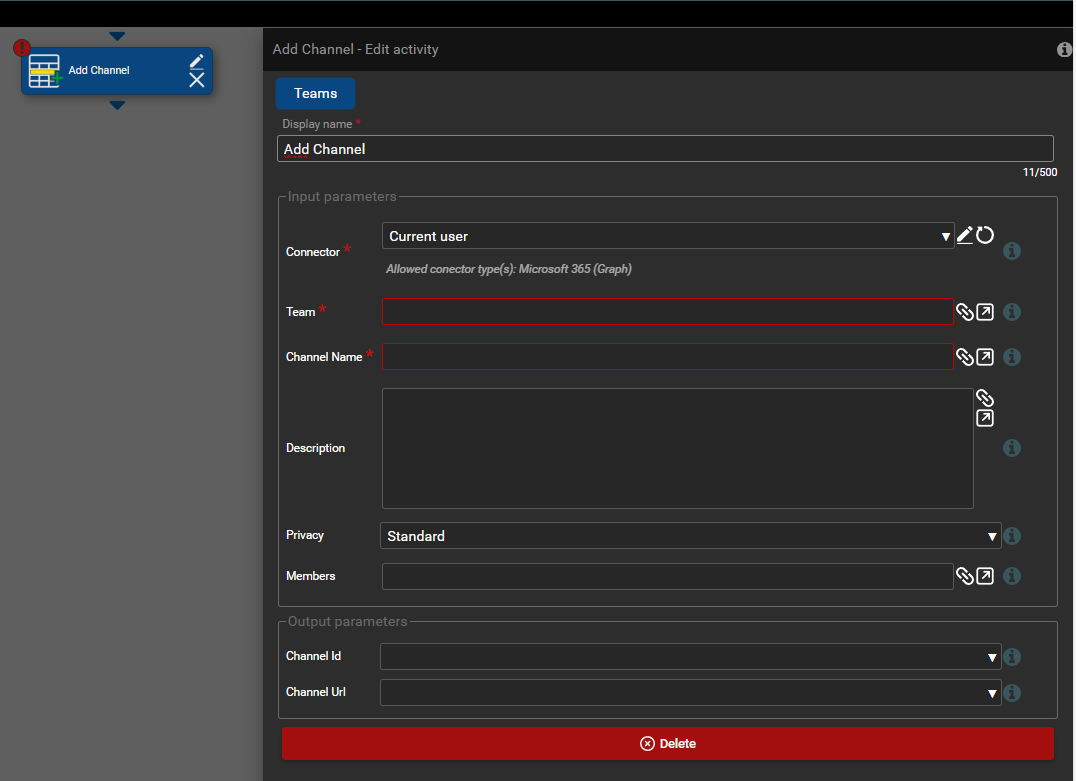
Task: Click the info icon in the panel header
Action: [1064, 49]
